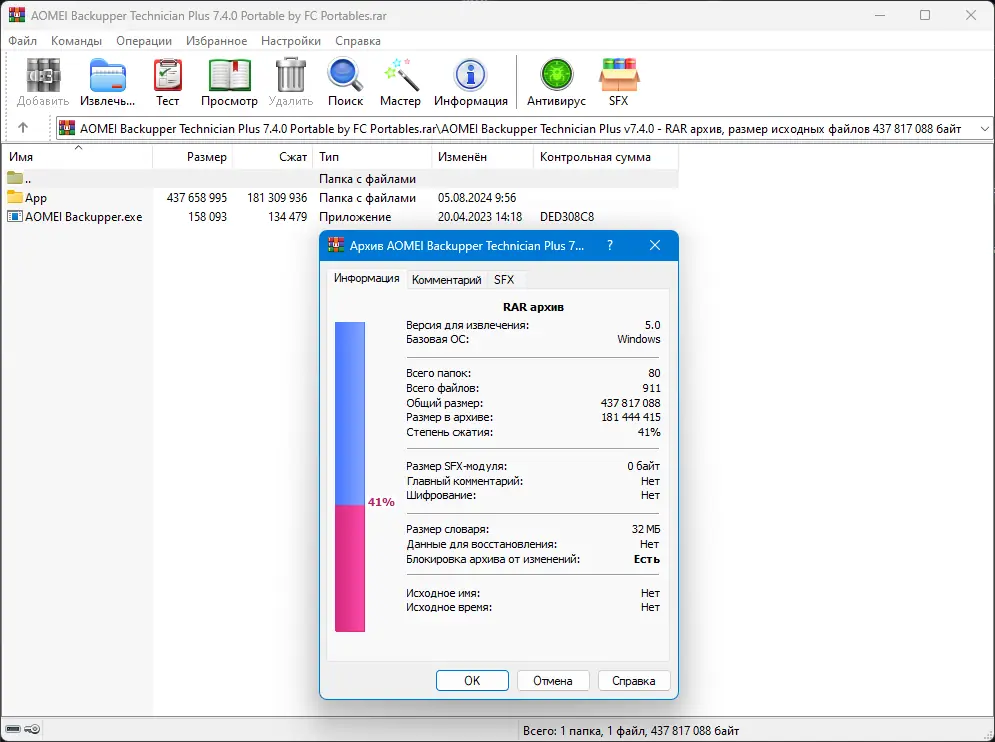The image size is (995, 742).
Task: Sort by the Изменён column header
Action: (482, 157)
